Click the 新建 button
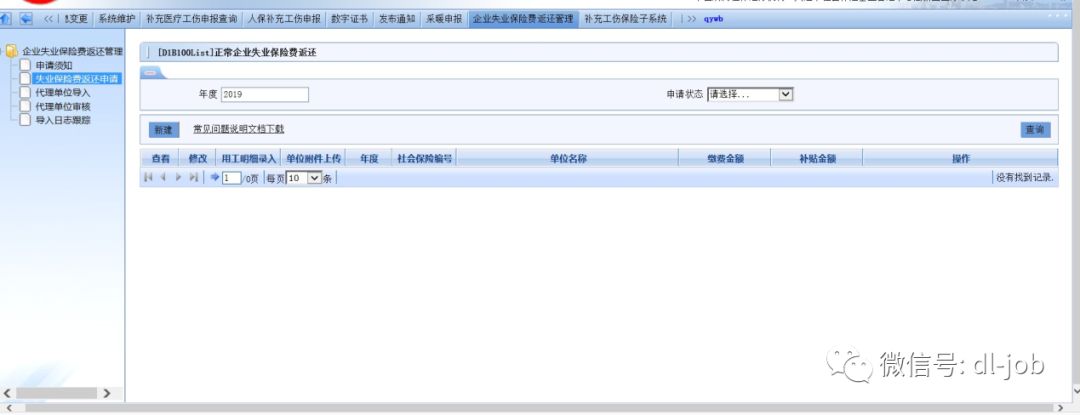This screenshot has width=1080, height=415. point(163,129)
